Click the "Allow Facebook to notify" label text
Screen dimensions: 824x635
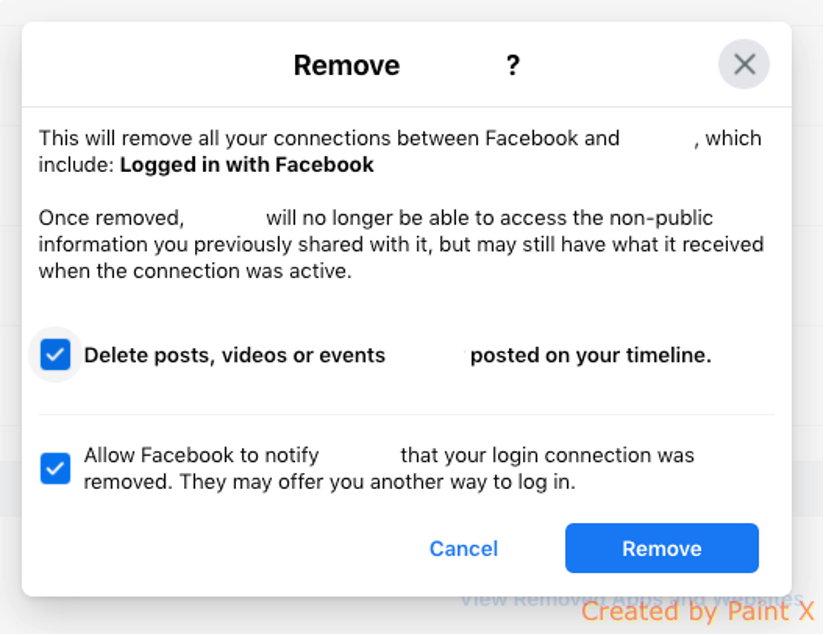coord(201,455)
